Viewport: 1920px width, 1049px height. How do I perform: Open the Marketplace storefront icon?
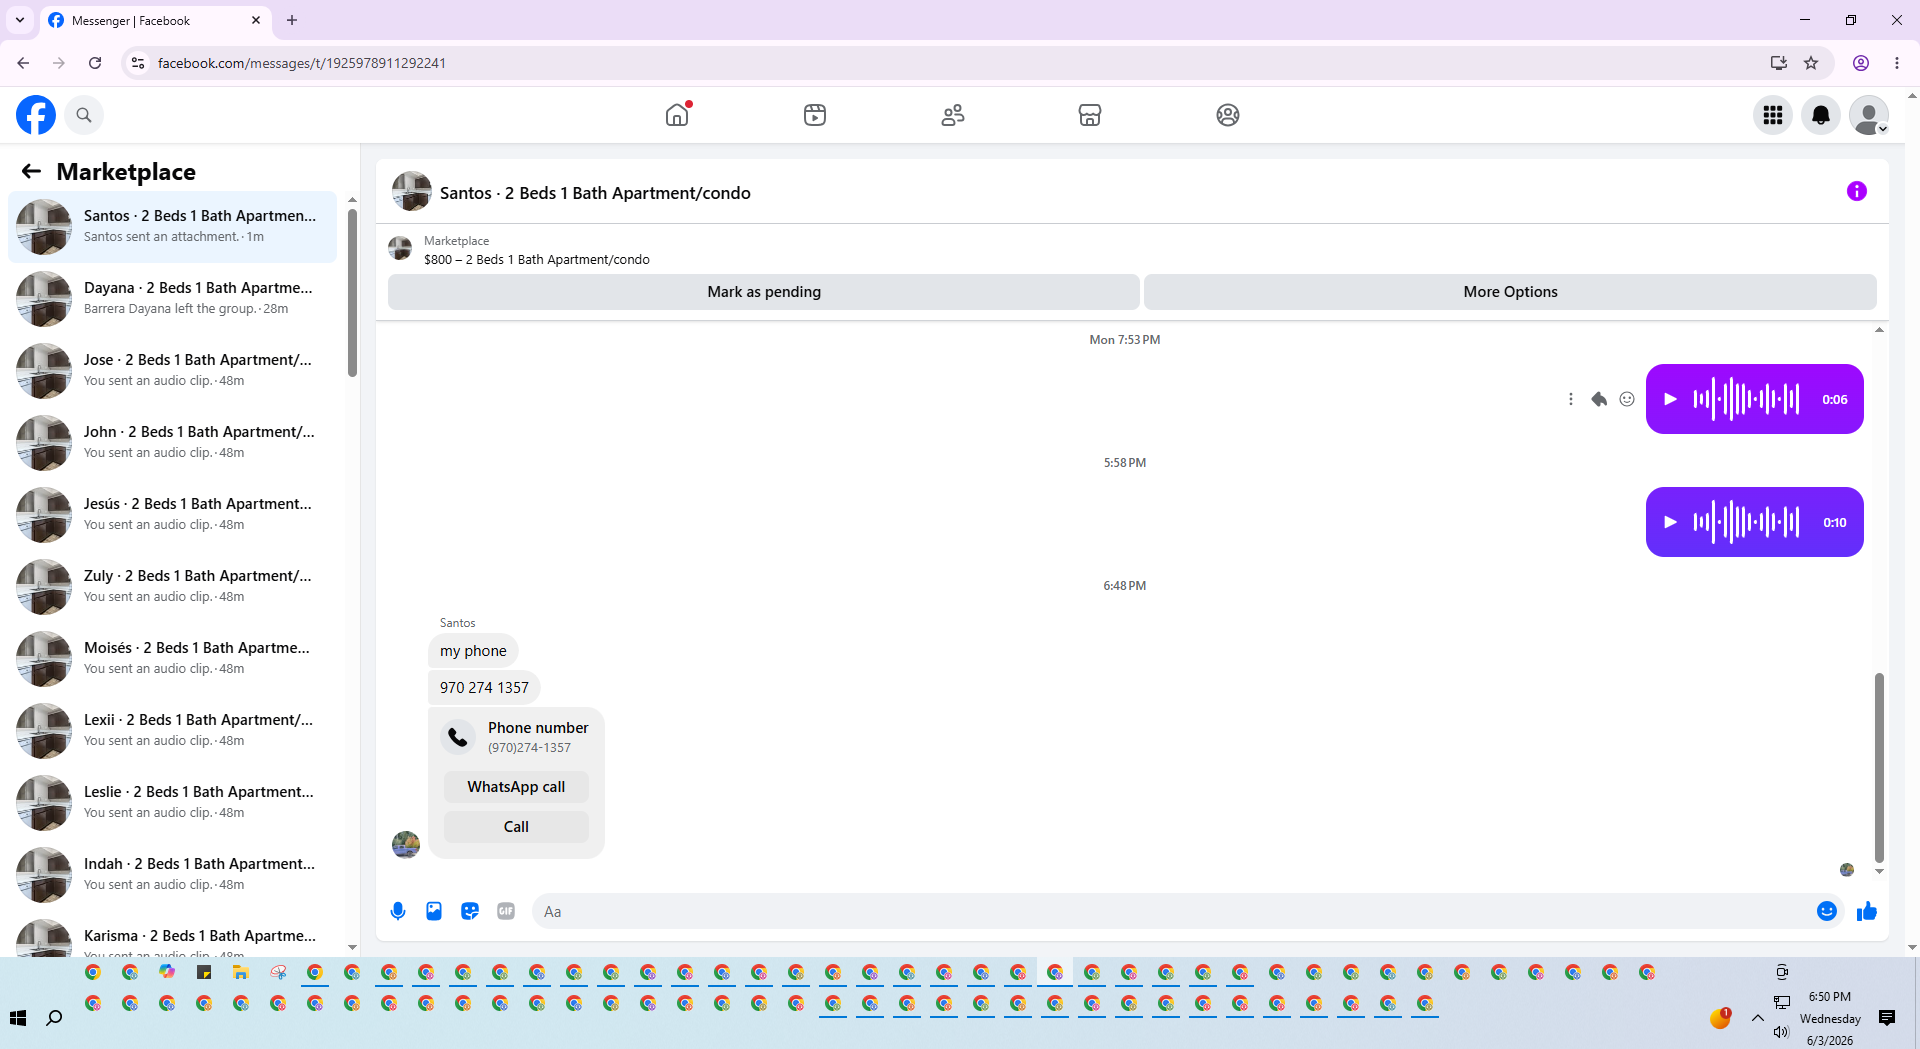pyautogui.click(x=1090, y=115)
